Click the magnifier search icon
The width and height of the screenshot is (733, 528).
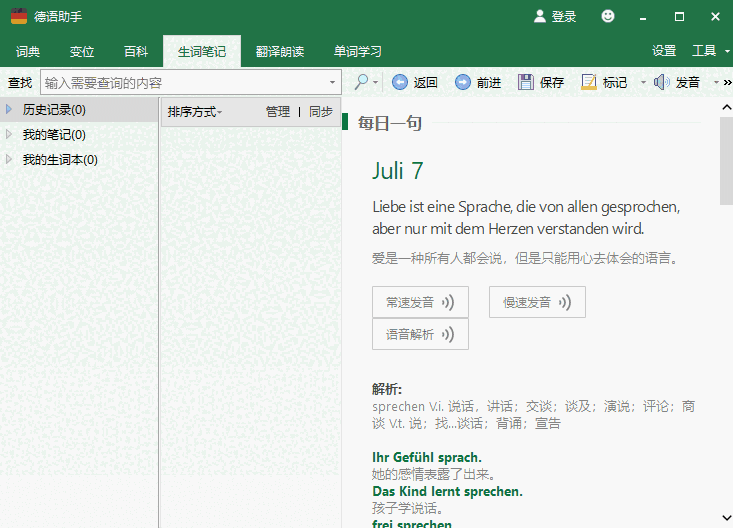(x=361, y=82)
